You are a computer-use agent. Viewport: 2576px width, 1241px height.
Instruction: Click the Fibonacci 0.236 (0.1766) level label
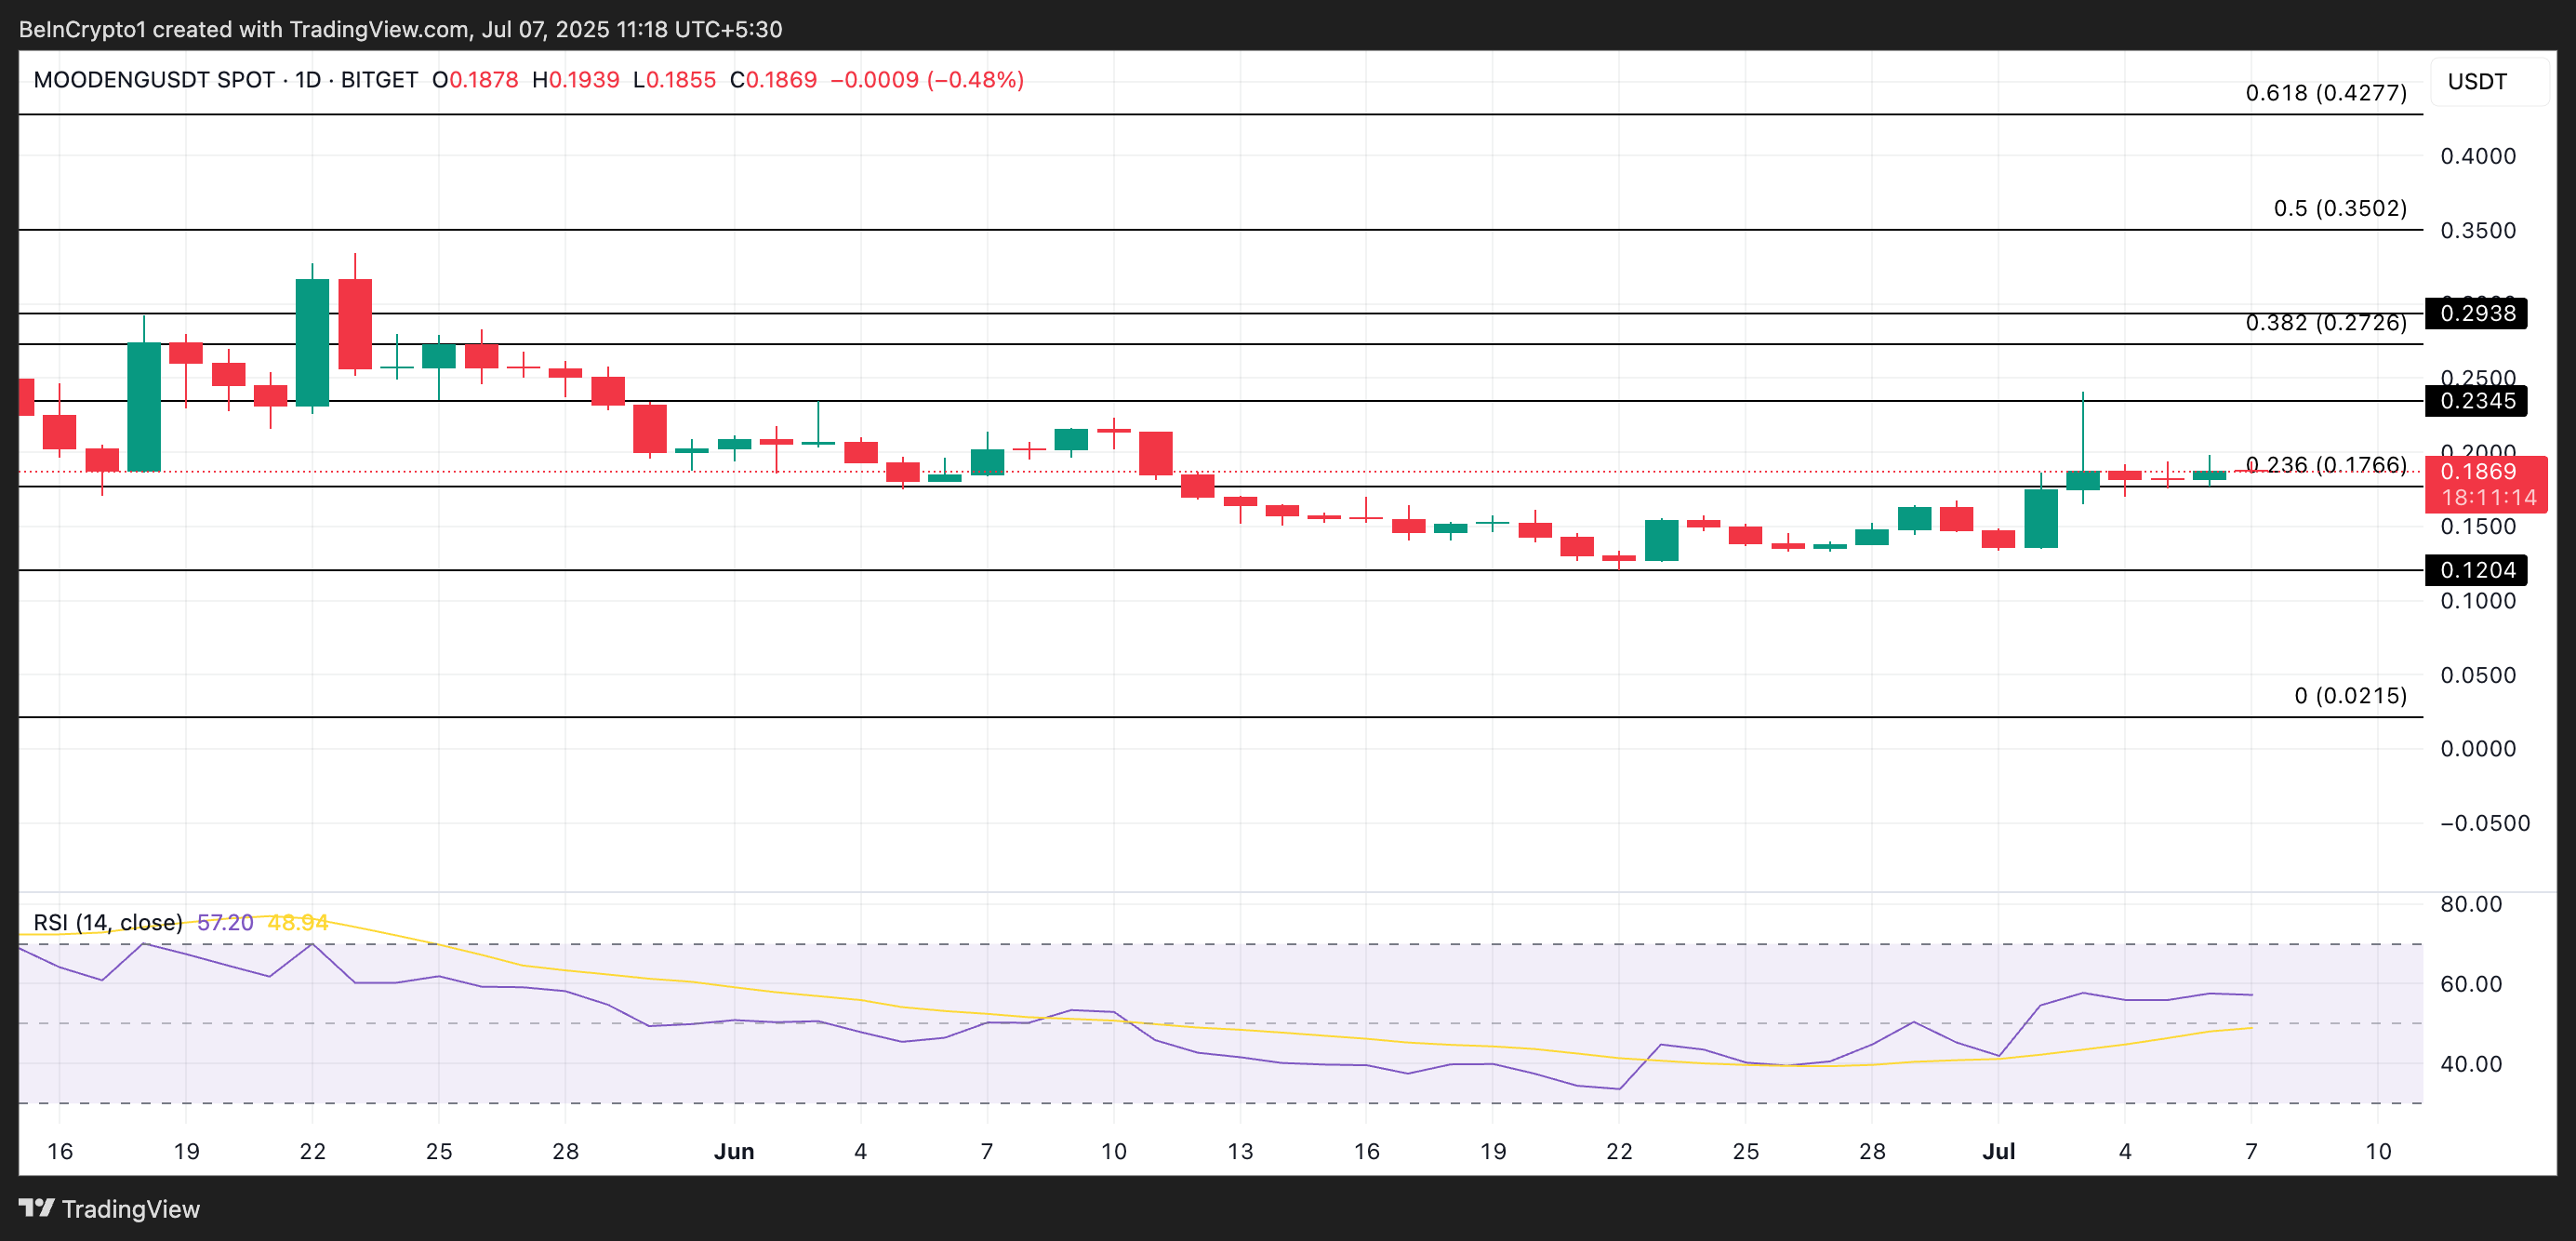pyautogui.click(x=2326, y=465)
